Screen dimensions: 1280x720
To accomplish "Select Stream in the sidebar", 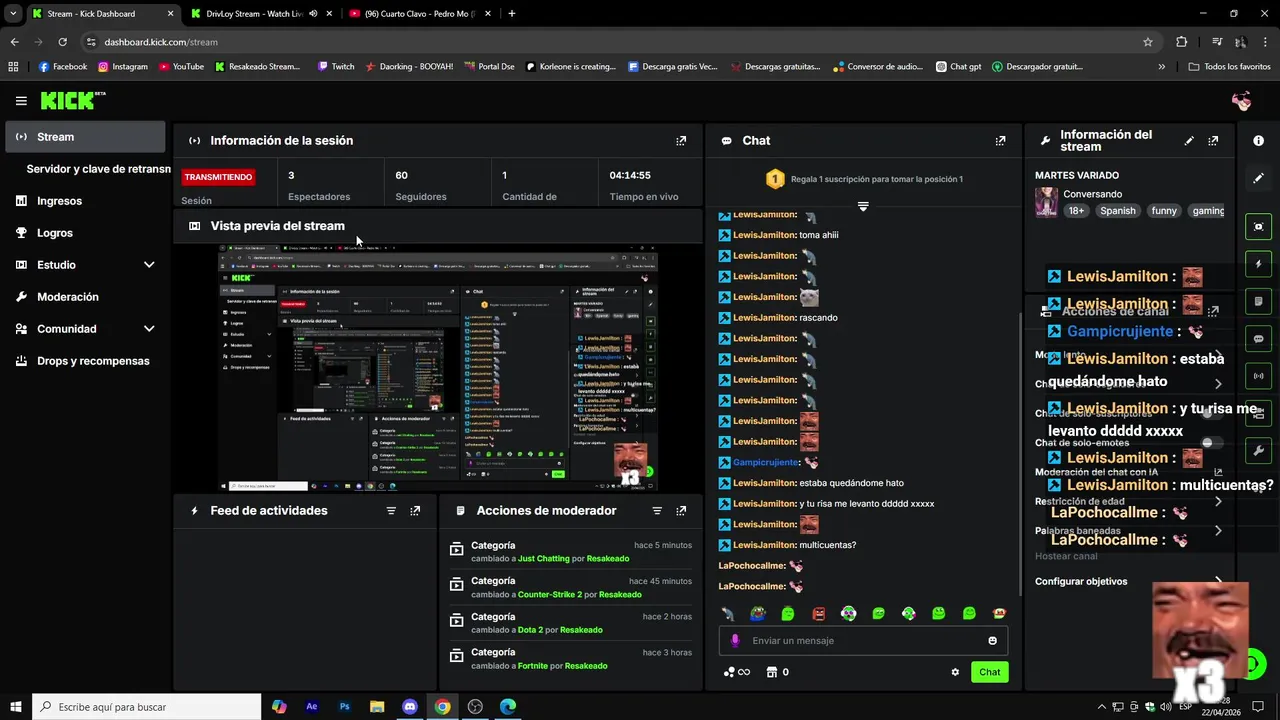I will (85, 137).
